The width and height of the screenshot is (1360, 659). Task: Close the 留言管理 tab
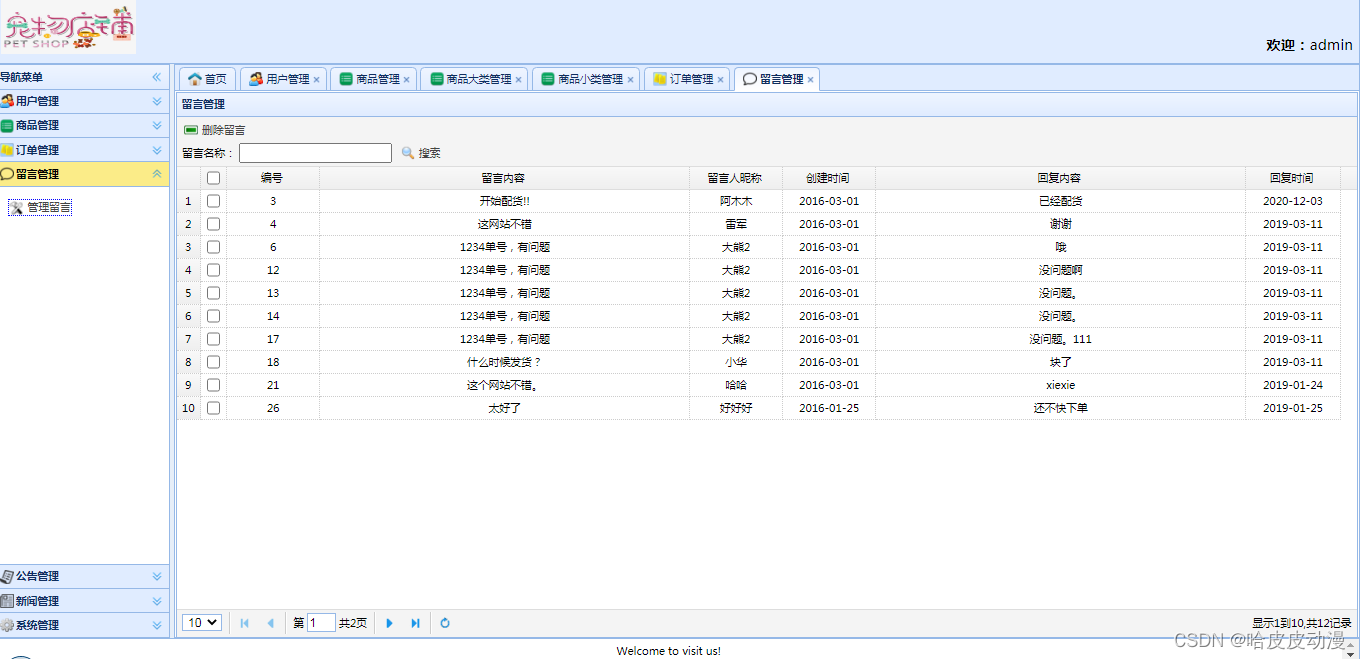coord(811,80)
